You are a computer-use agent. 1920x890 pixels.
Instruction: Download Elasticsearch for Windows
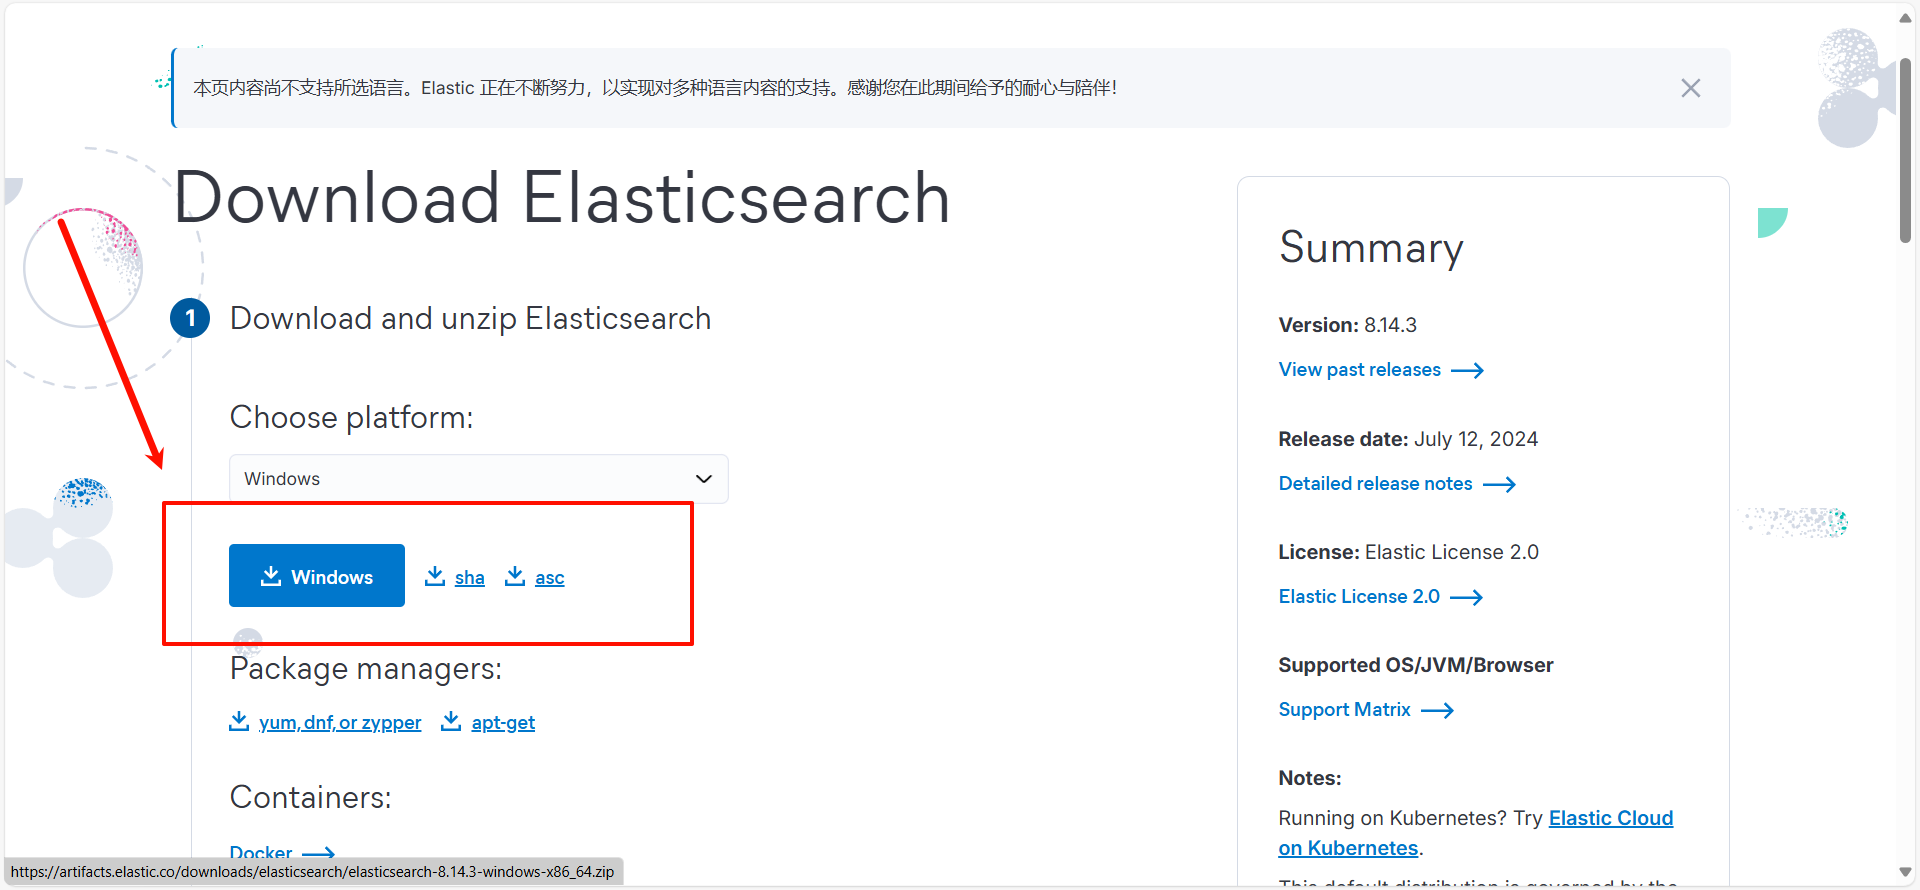tap(316, 576)
